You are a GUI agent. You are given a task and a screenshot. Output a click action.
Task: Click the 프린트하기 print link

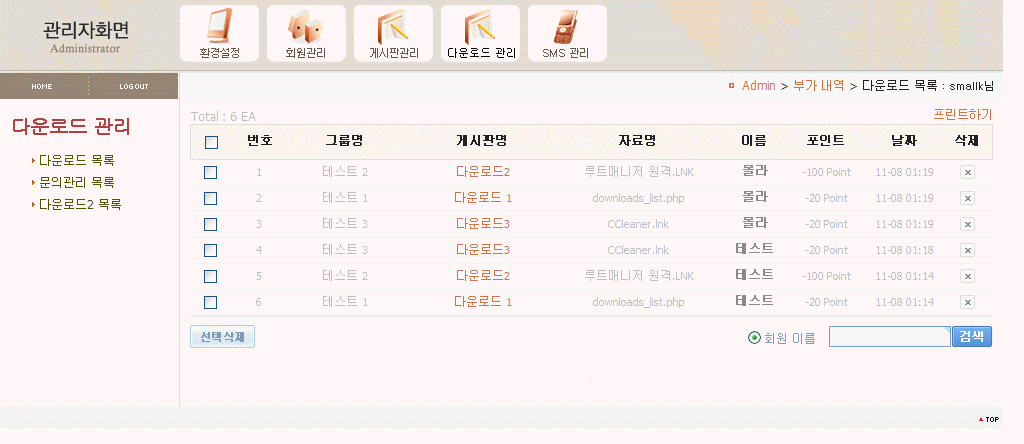point(963,114)
